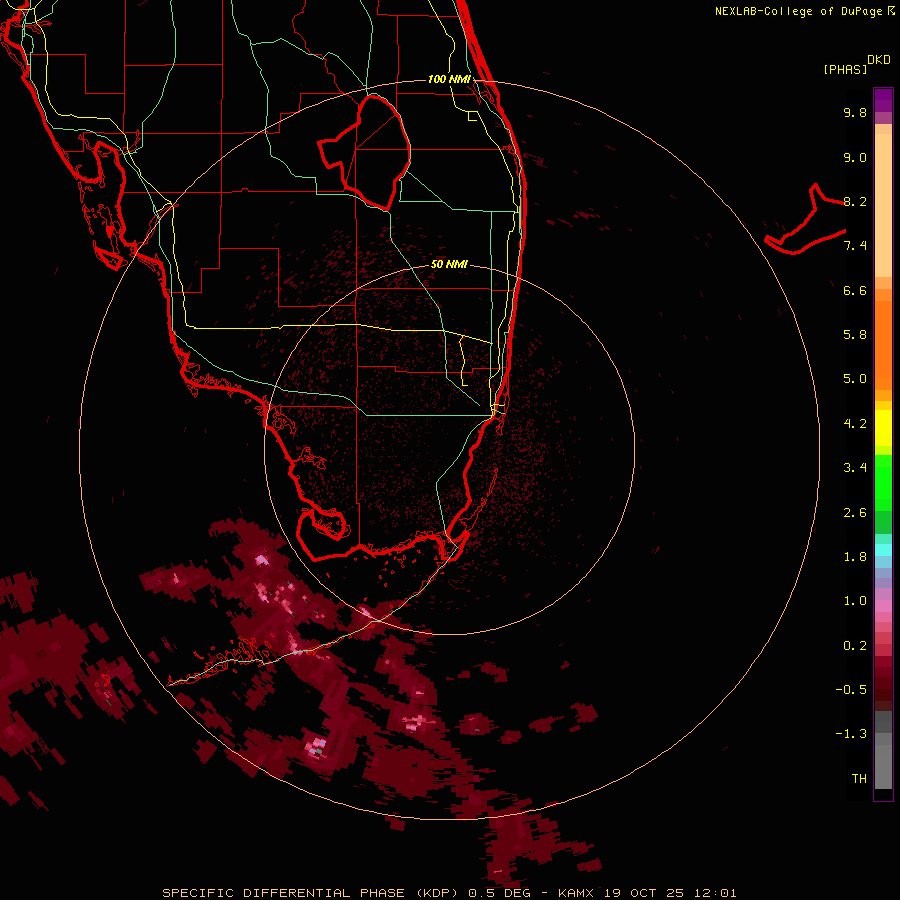Screen dimensions: 900x900
Task: Click the -1.3 color scale value
Action: 851,734
